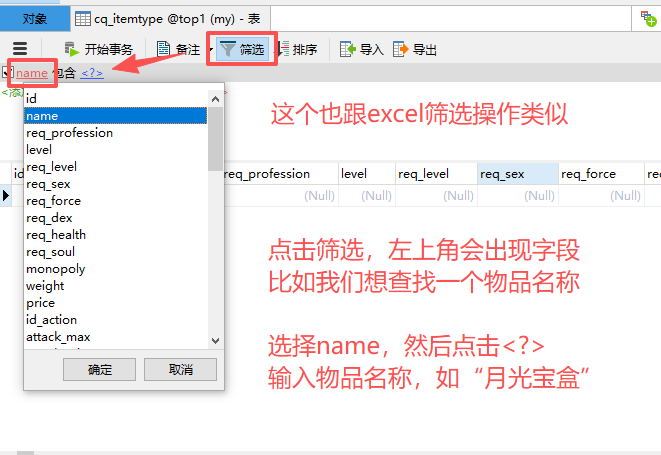Open the 备注 dropdown arrow

[211, 49]
